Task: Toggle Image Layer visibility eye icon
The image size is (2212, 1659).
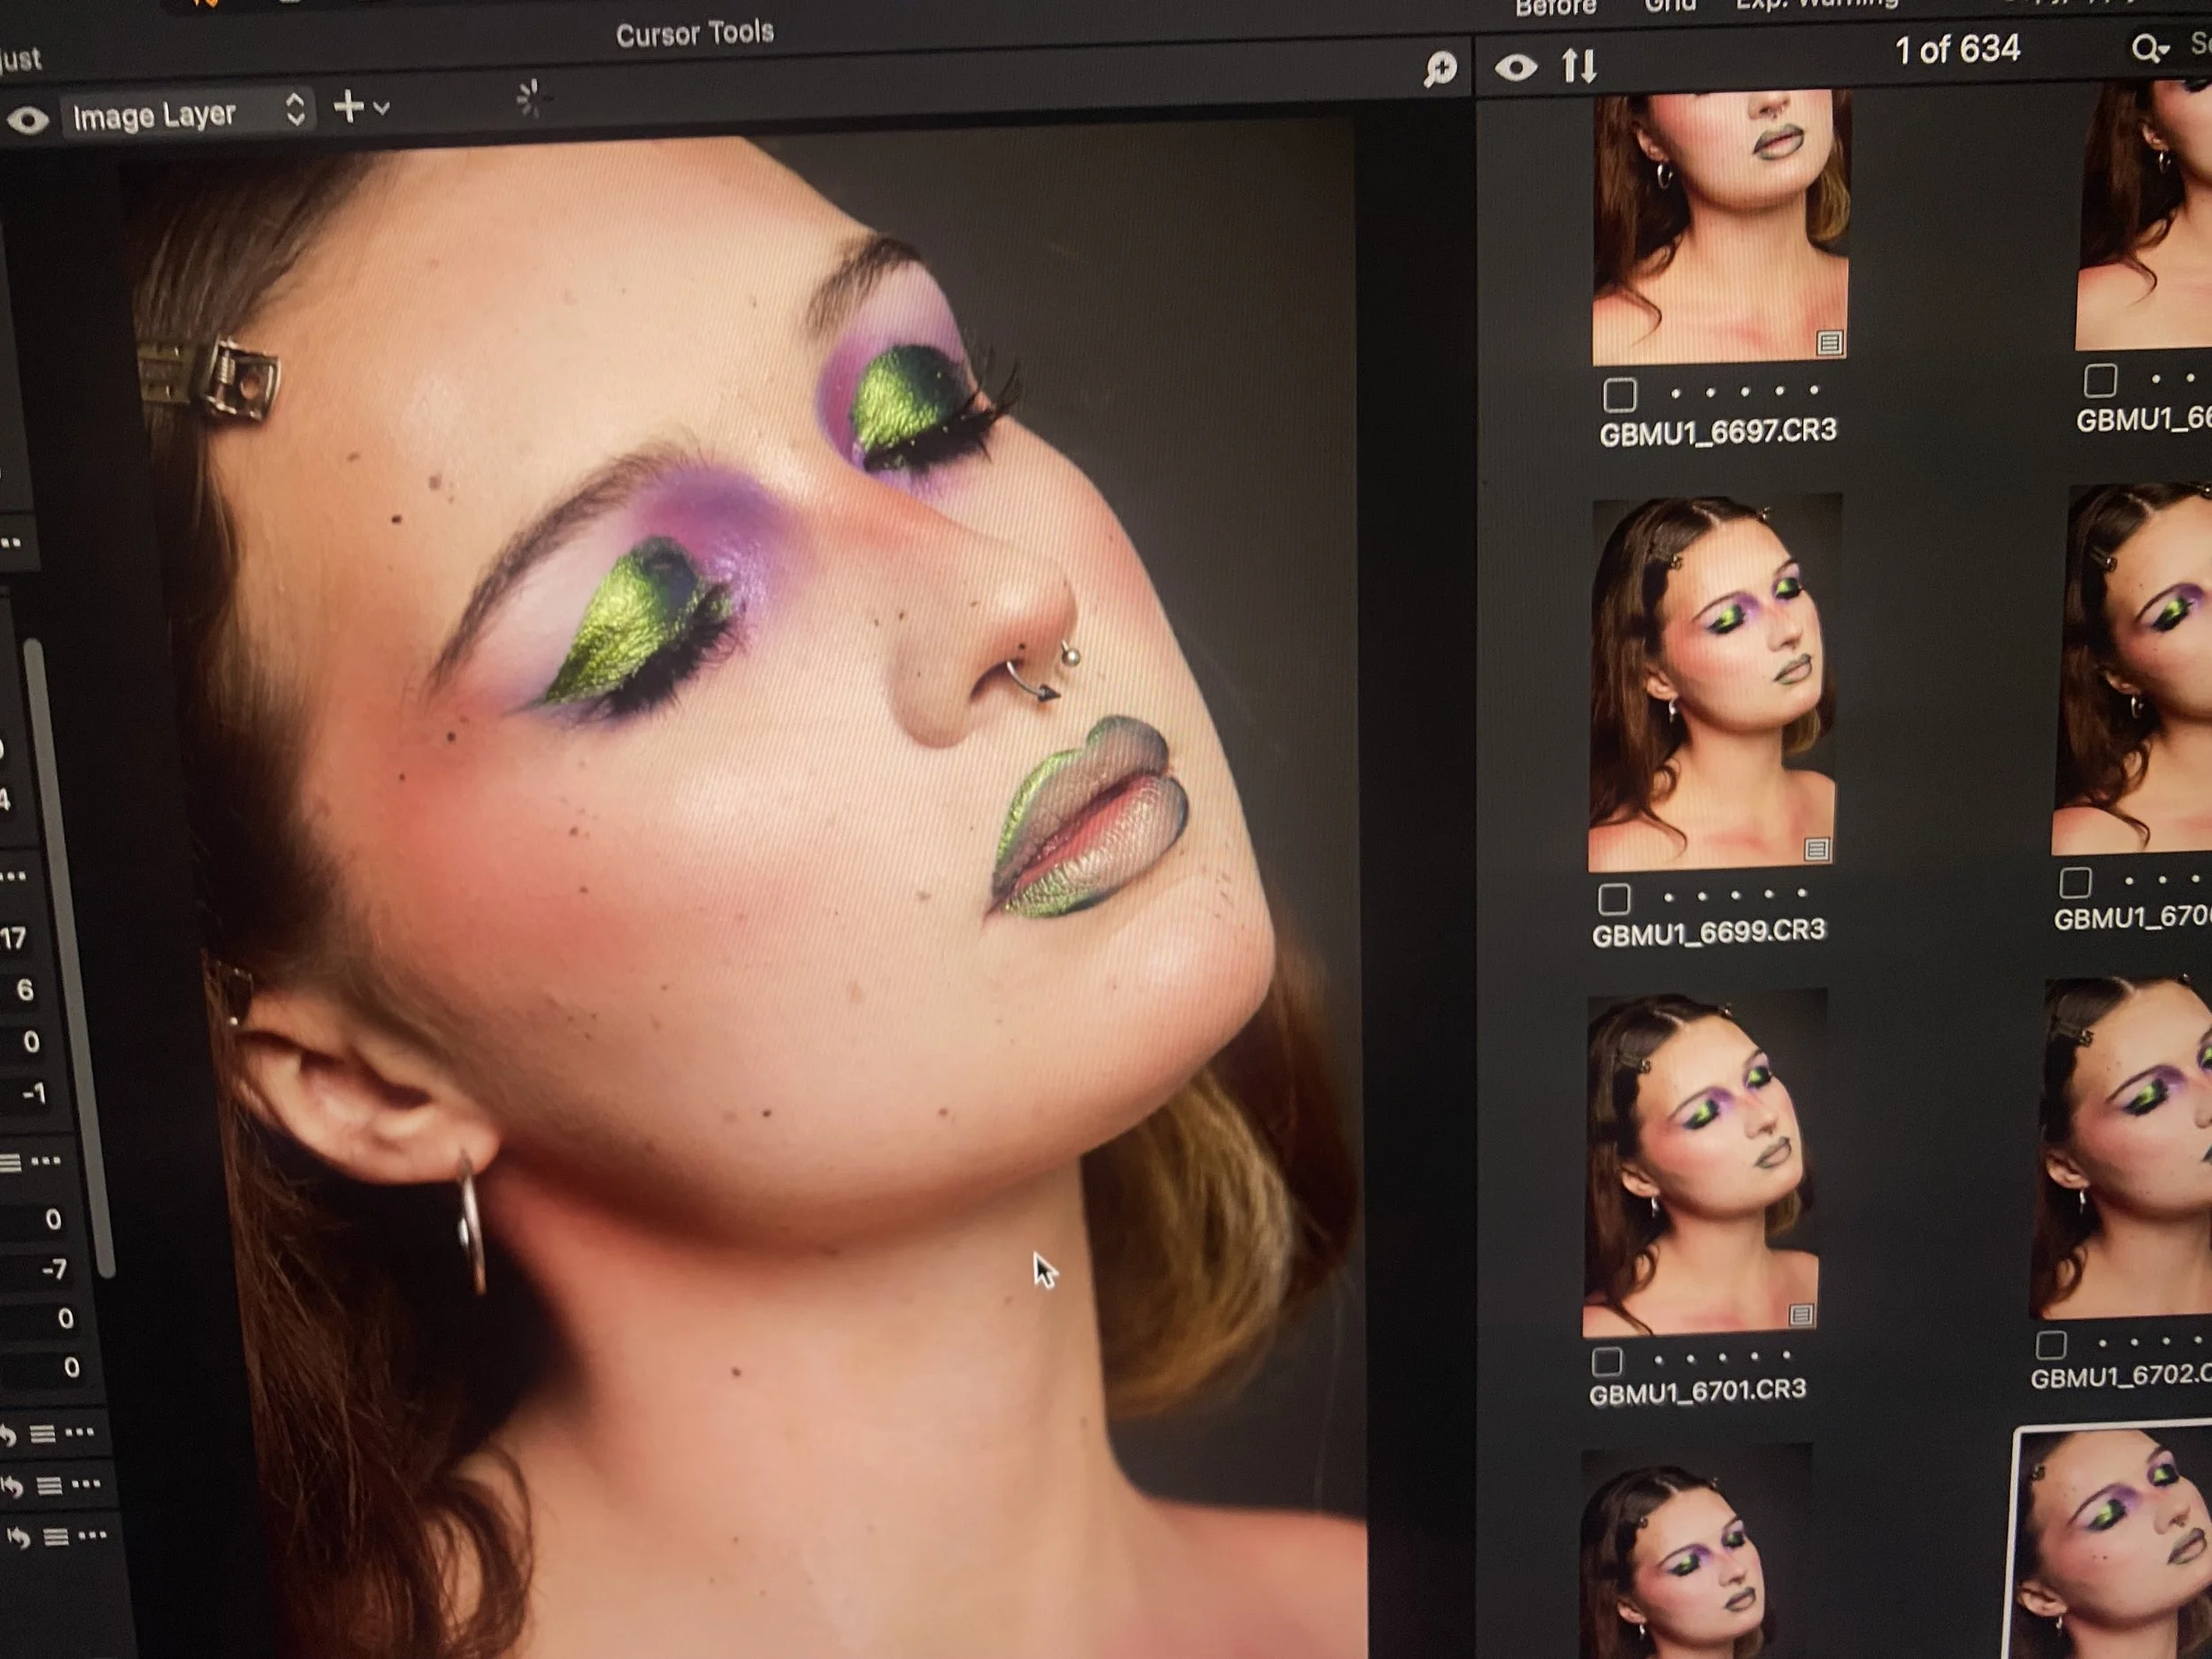Action: coord(28,121)
